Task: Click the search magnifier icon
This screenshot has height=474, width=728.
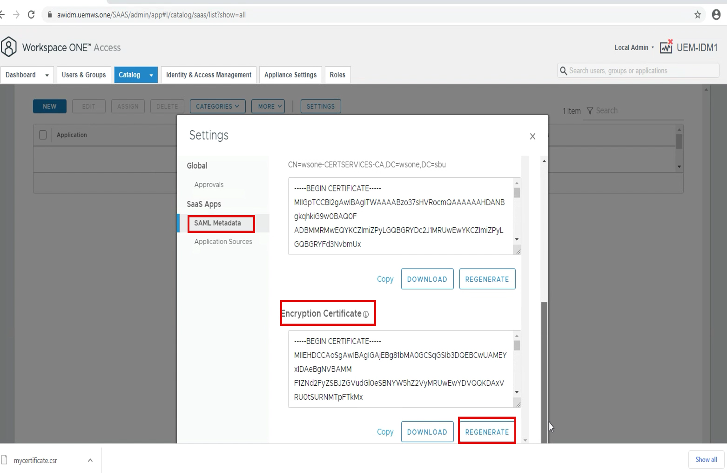Action: tap(564, 71)
